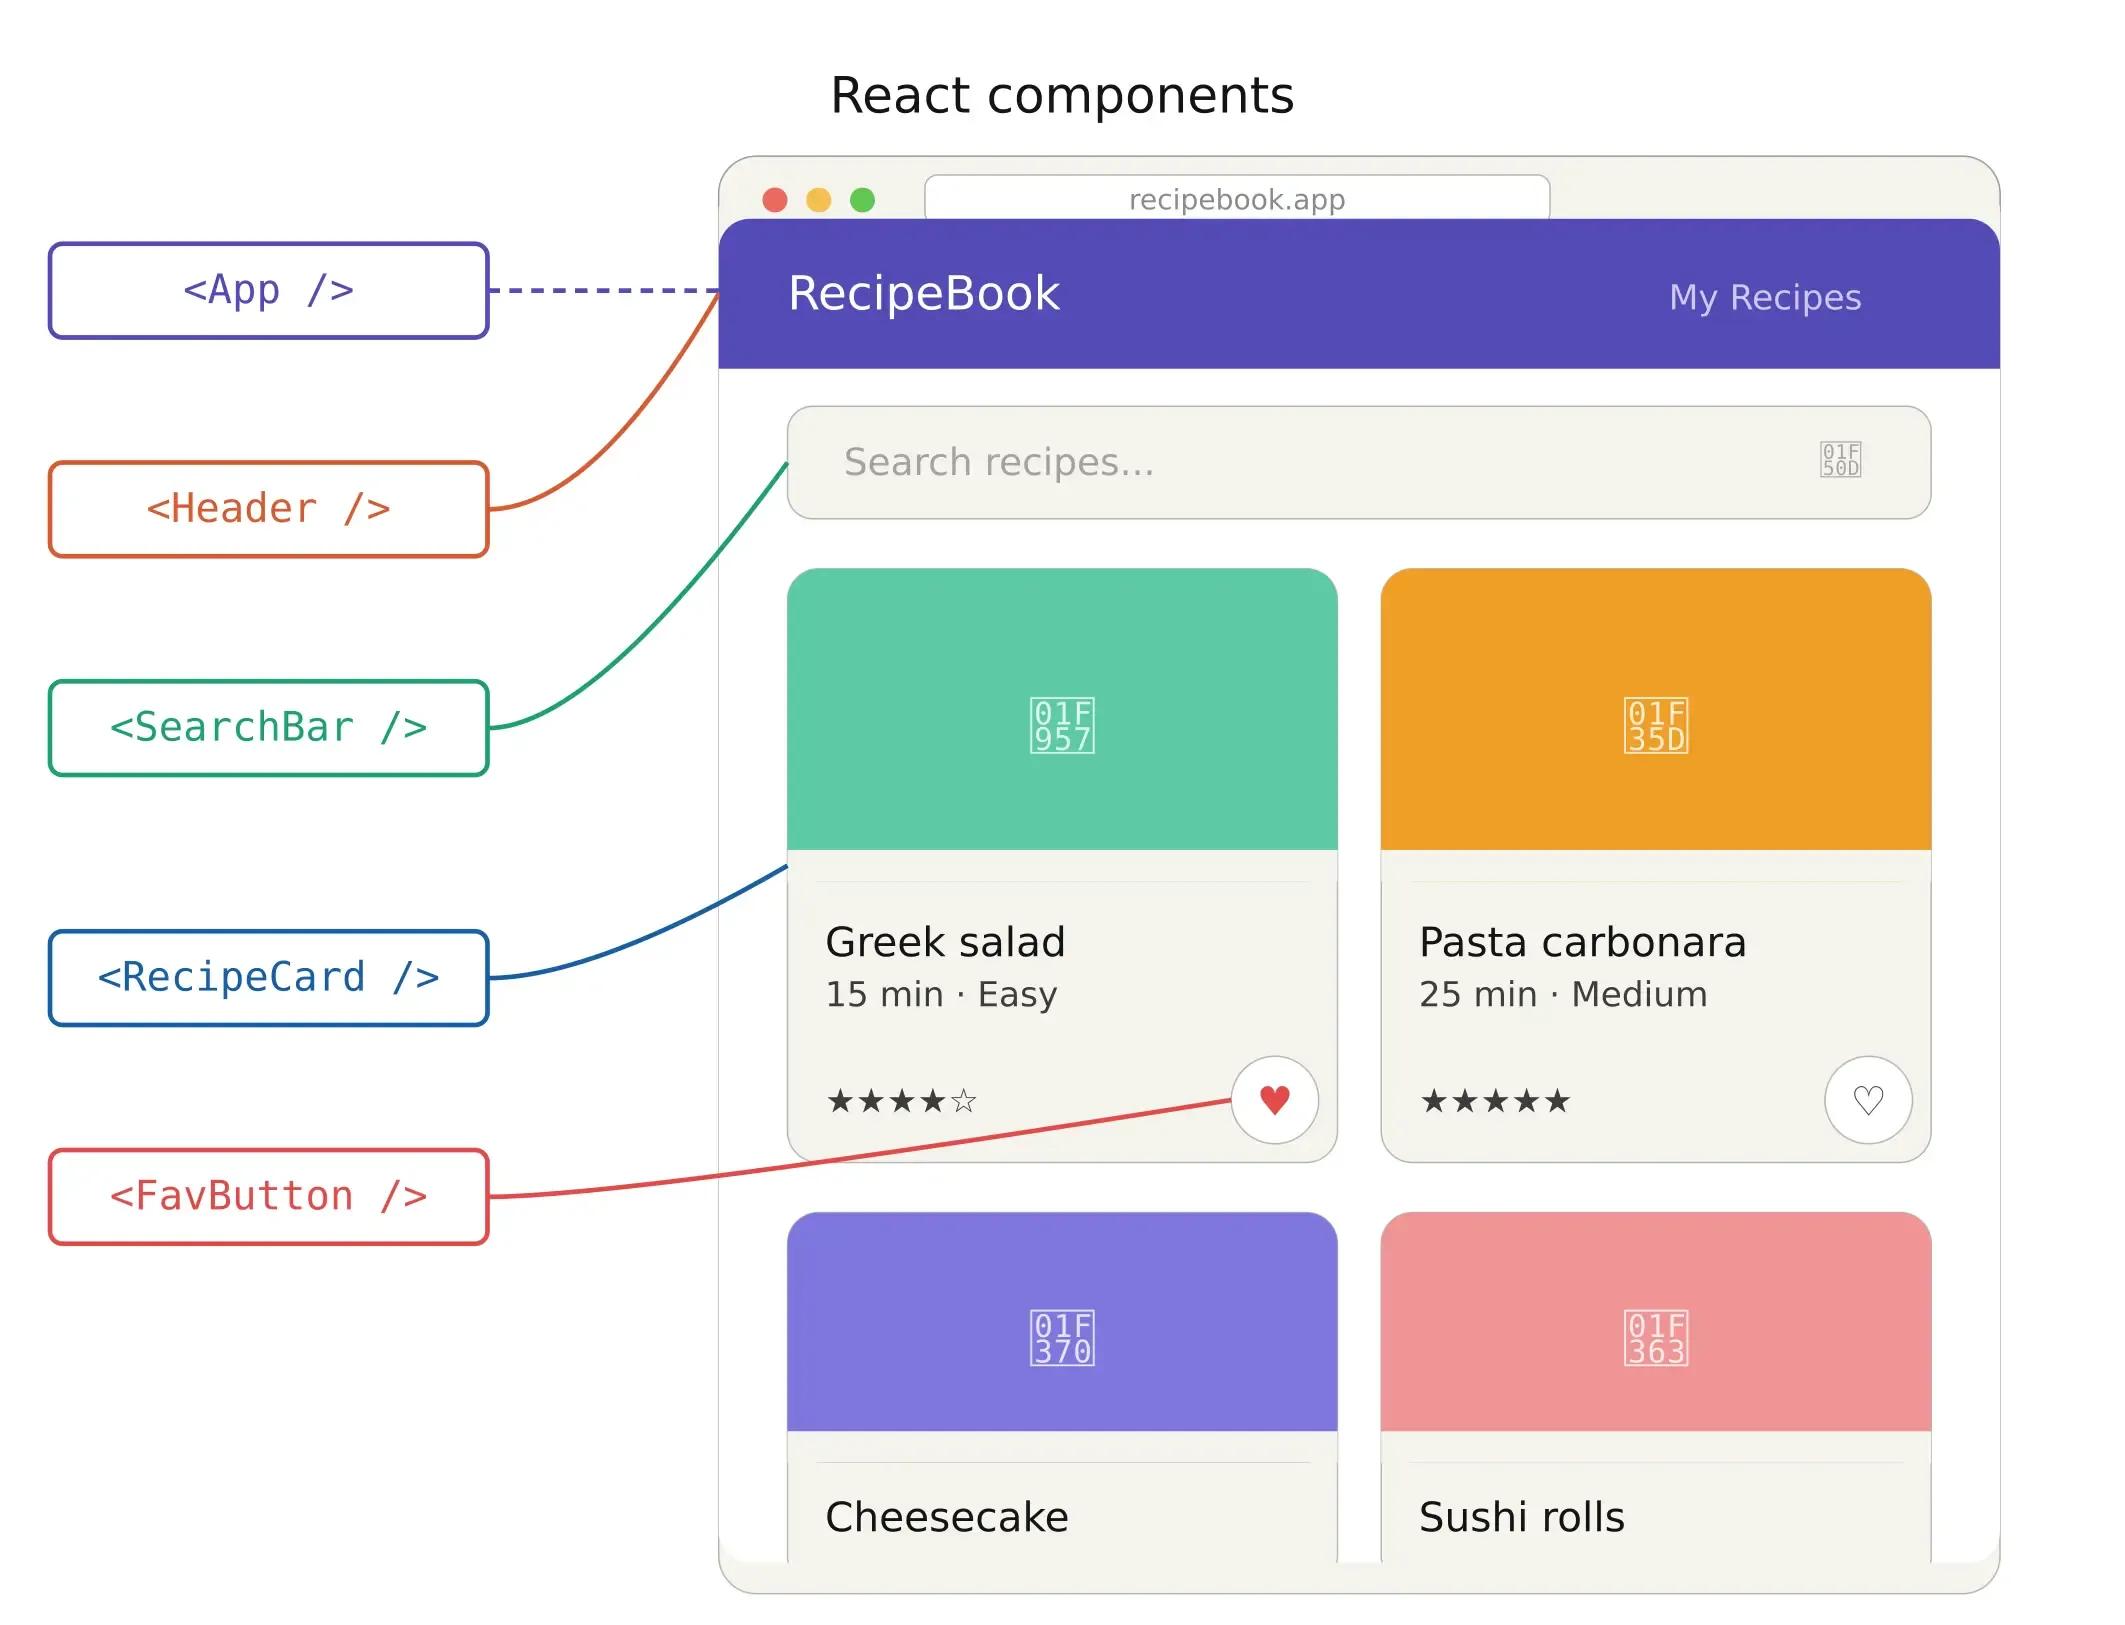
Task: Click the Greek salad star rating
Action: (x=901, y=1101)
